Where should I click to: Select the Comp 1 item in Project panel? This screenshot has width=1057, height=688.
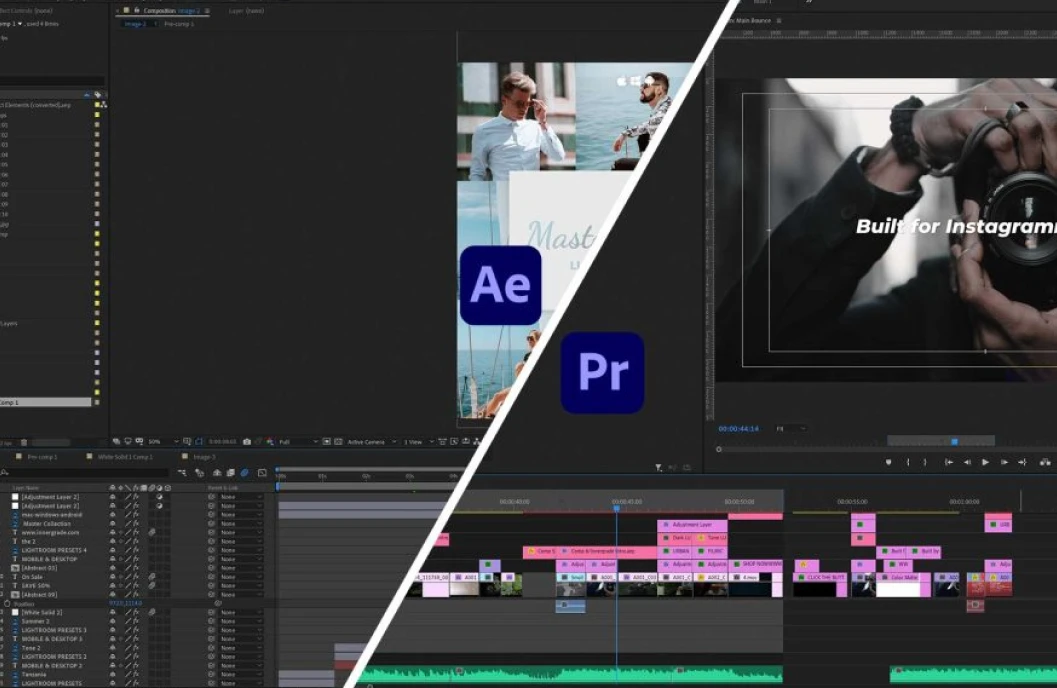click(45, 402)
